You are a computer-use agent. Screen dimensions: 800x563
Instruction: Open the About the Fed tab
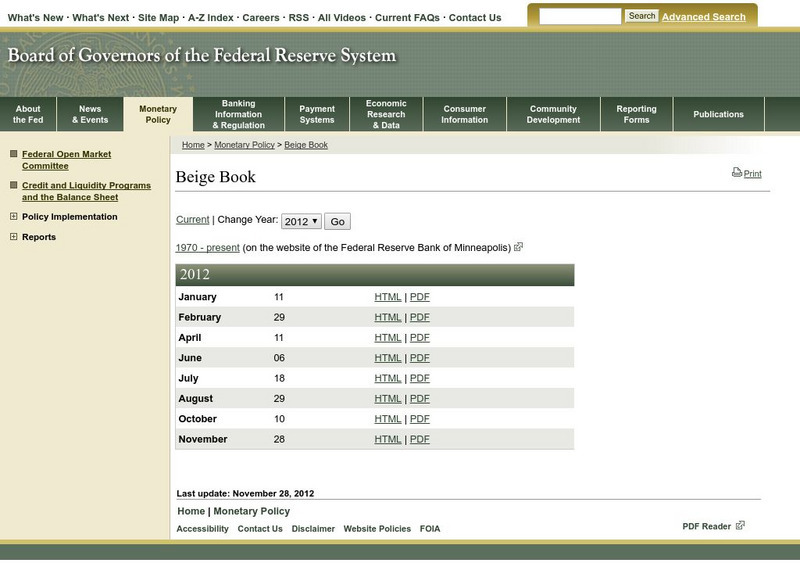pyautogui.click(x=28, y=114)
